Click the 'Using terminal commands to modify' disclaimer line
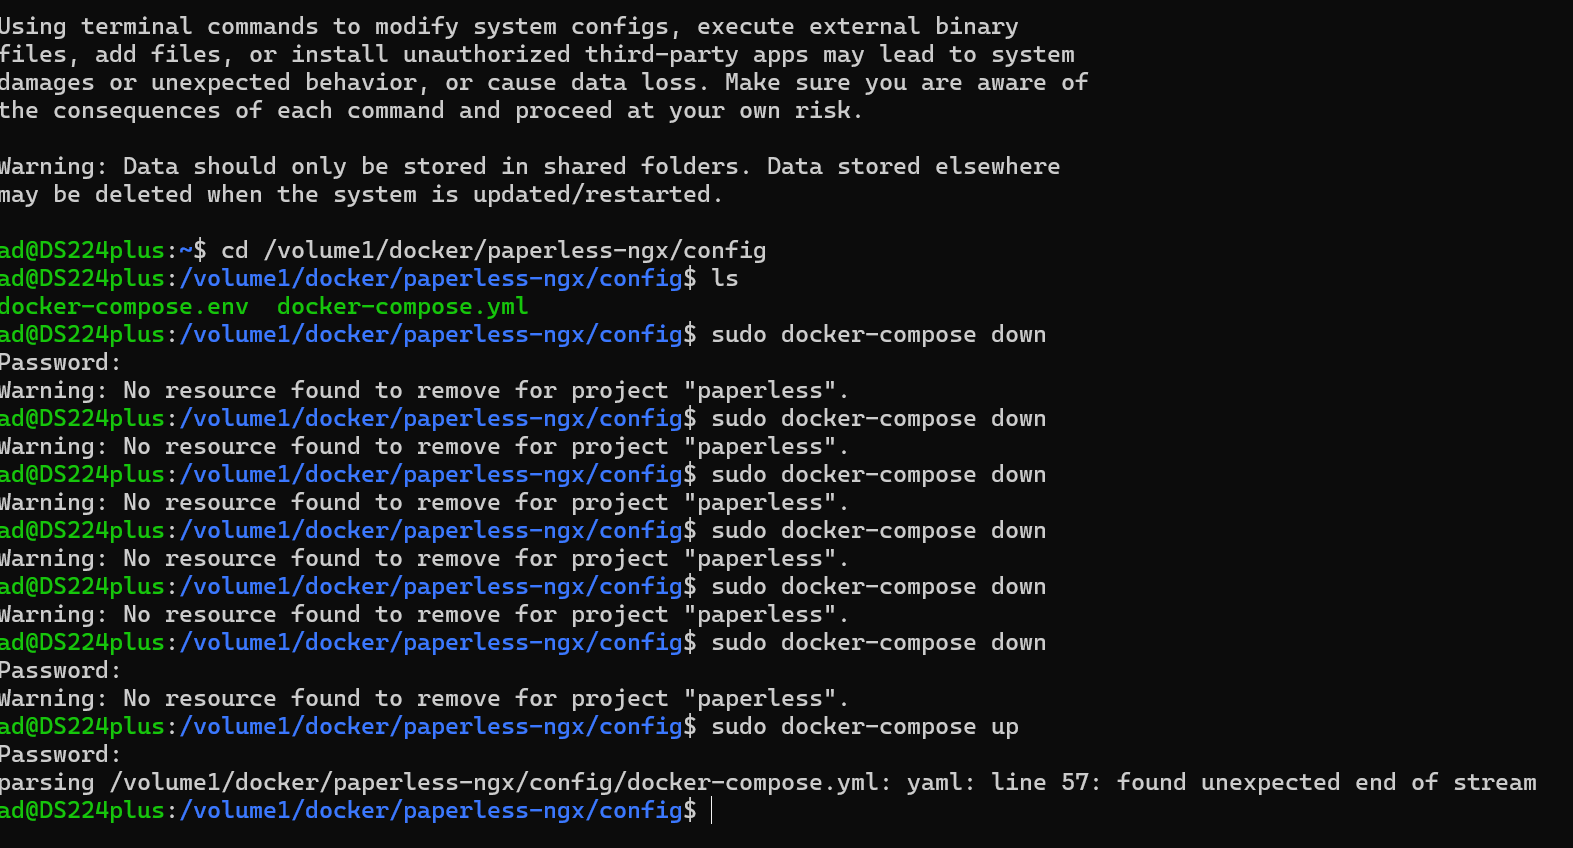The height and width of the screenshot is (848, 1573). coord(509,27)
